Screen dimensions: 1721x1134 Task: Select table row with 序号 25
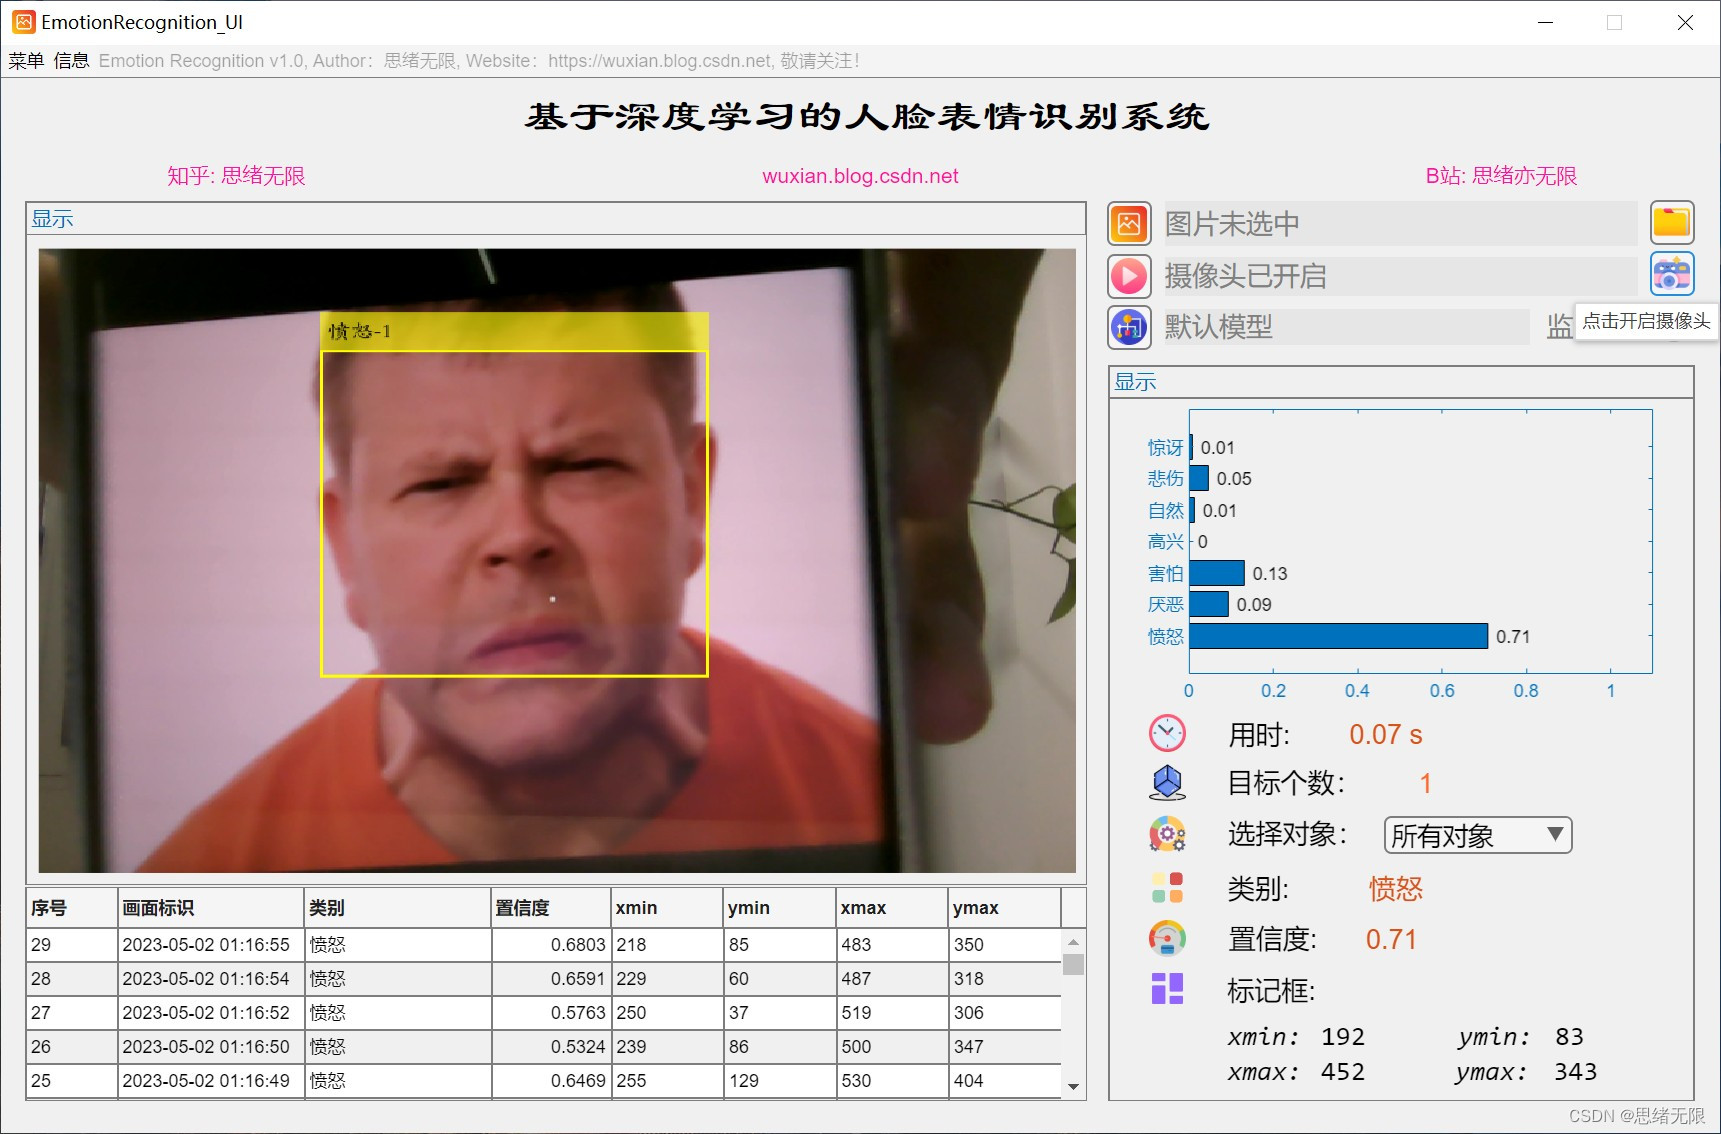(x=543, y=1081)
